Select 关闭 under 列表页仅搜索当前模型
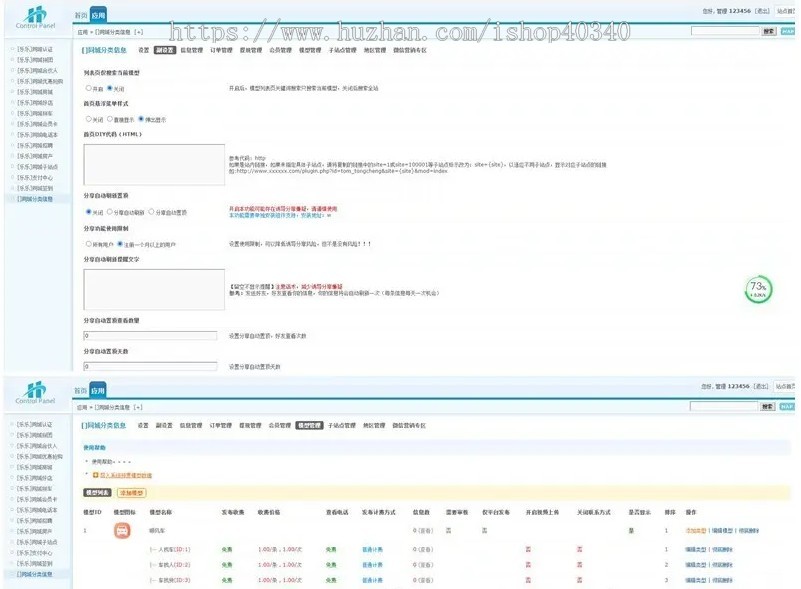The image size is (801, 589). coord(110,88)
